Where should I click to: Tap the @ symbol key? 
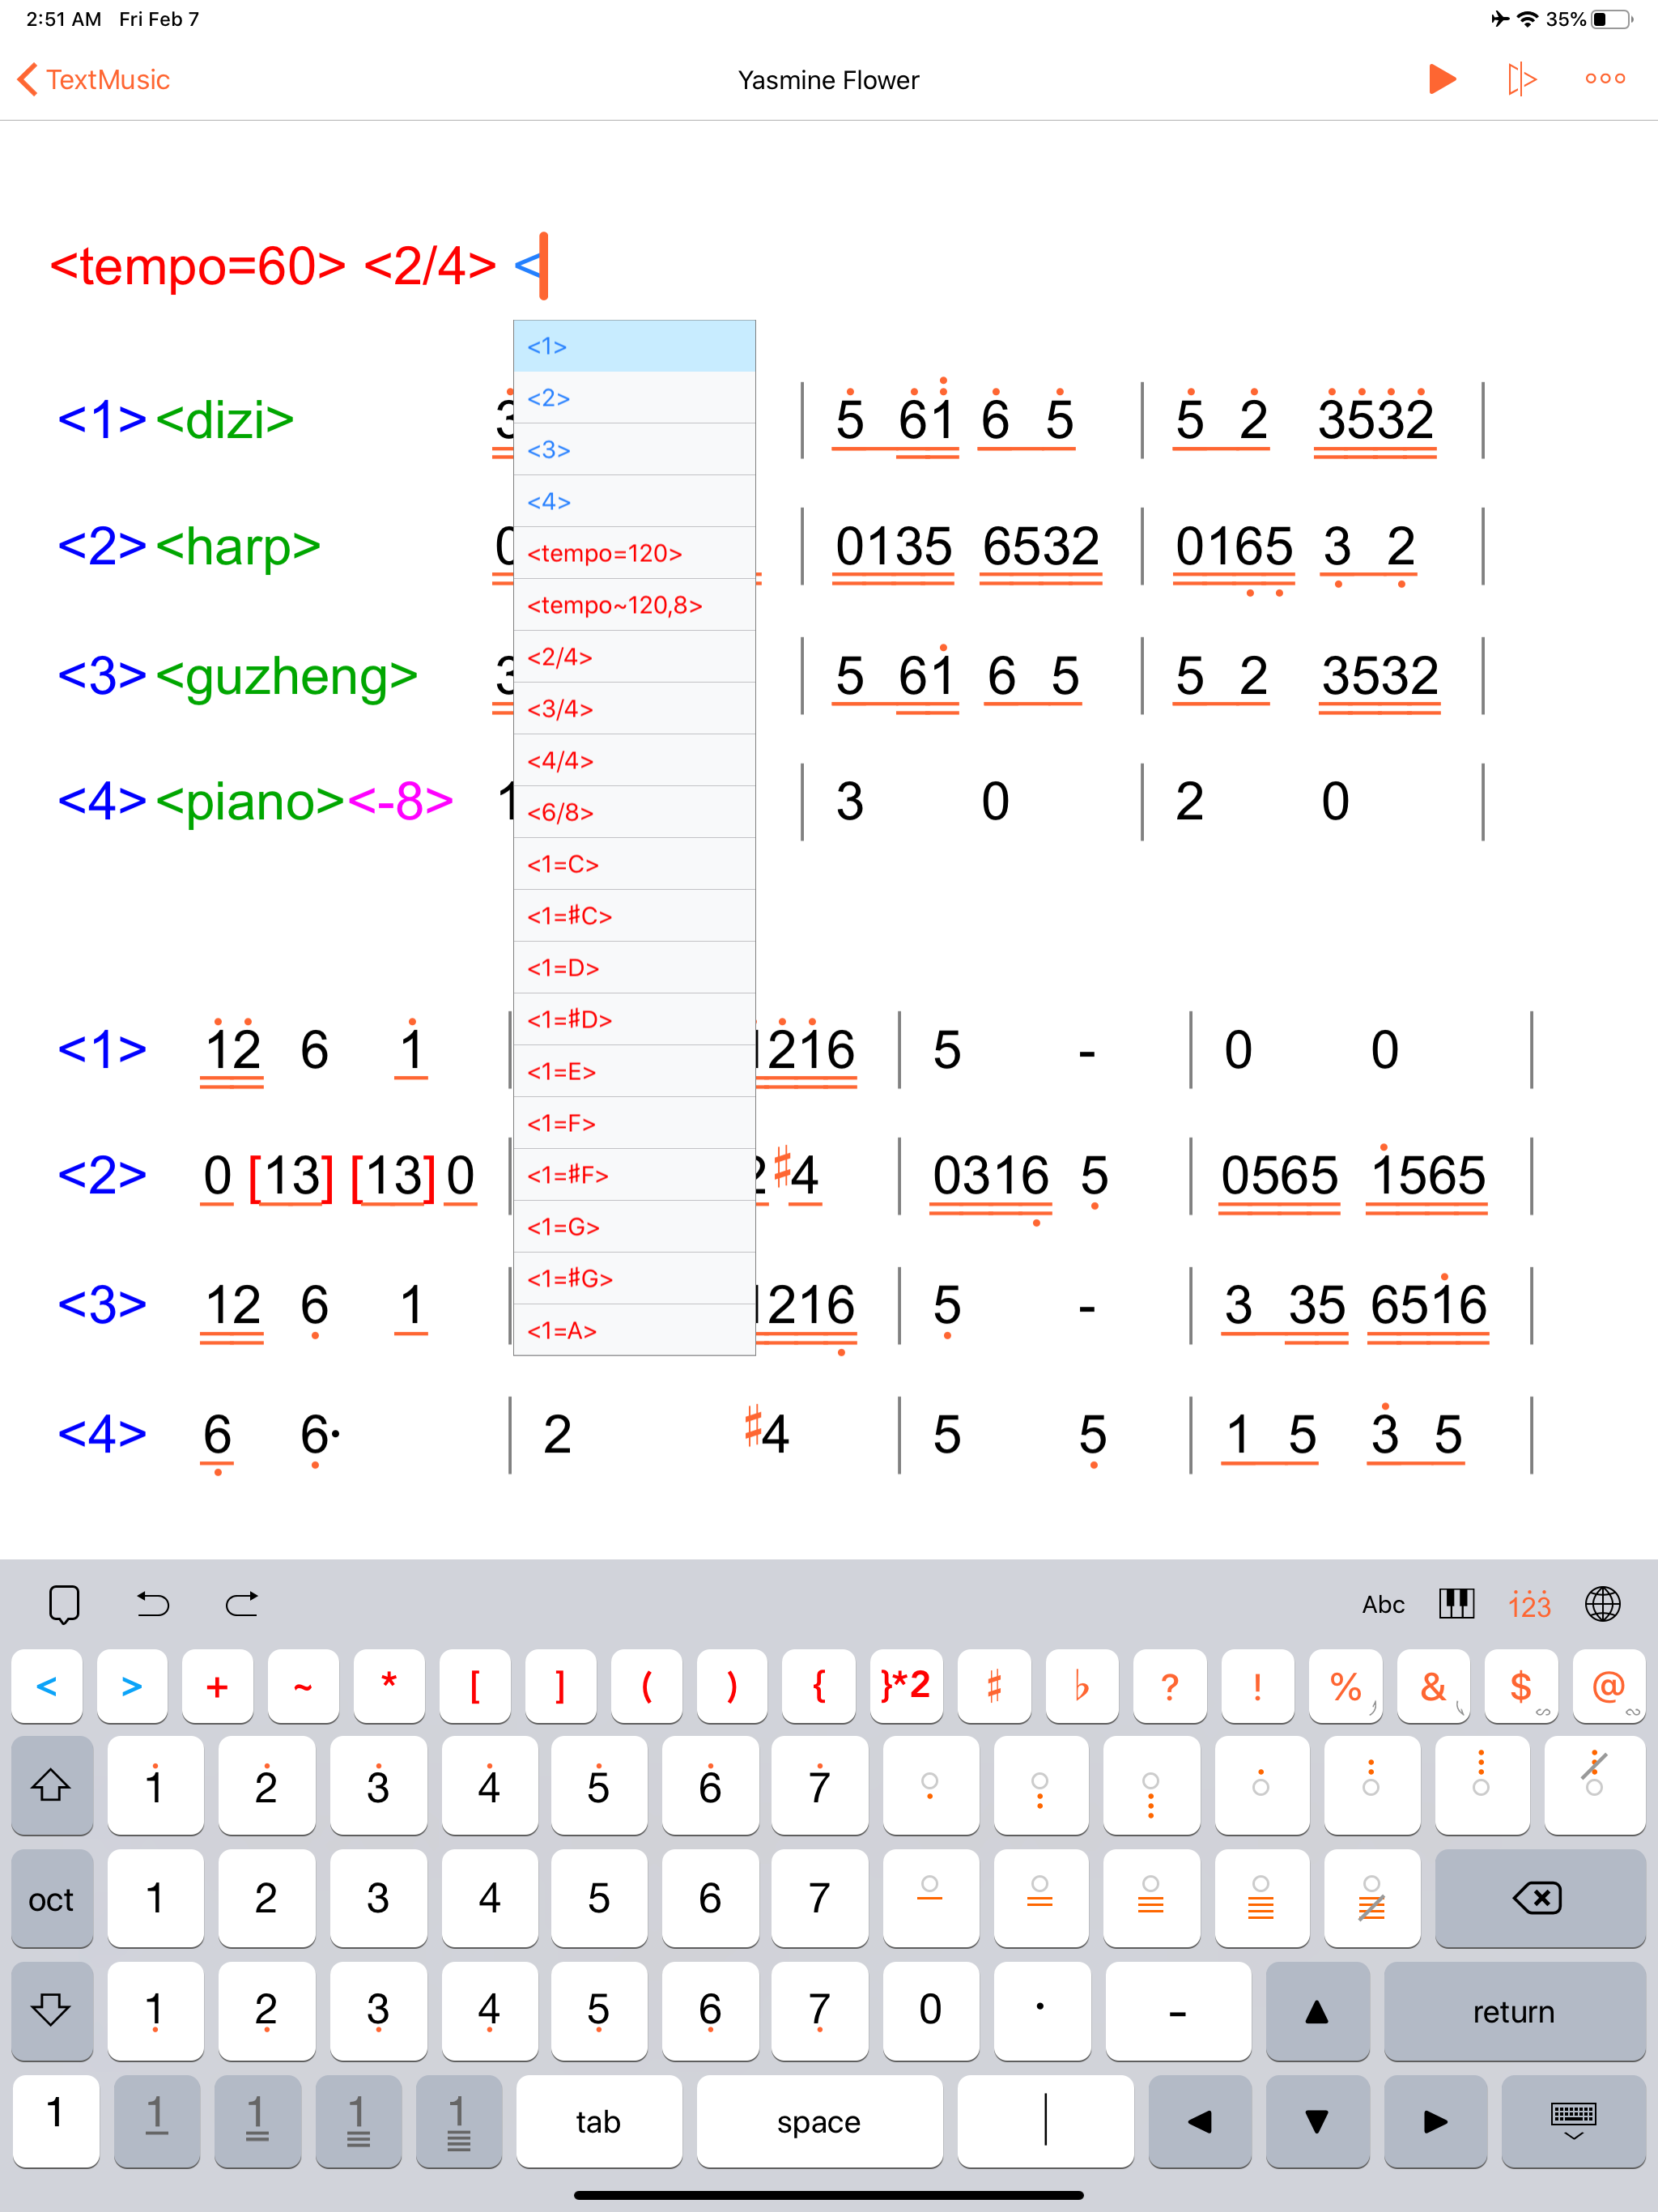point(1609,1687)
